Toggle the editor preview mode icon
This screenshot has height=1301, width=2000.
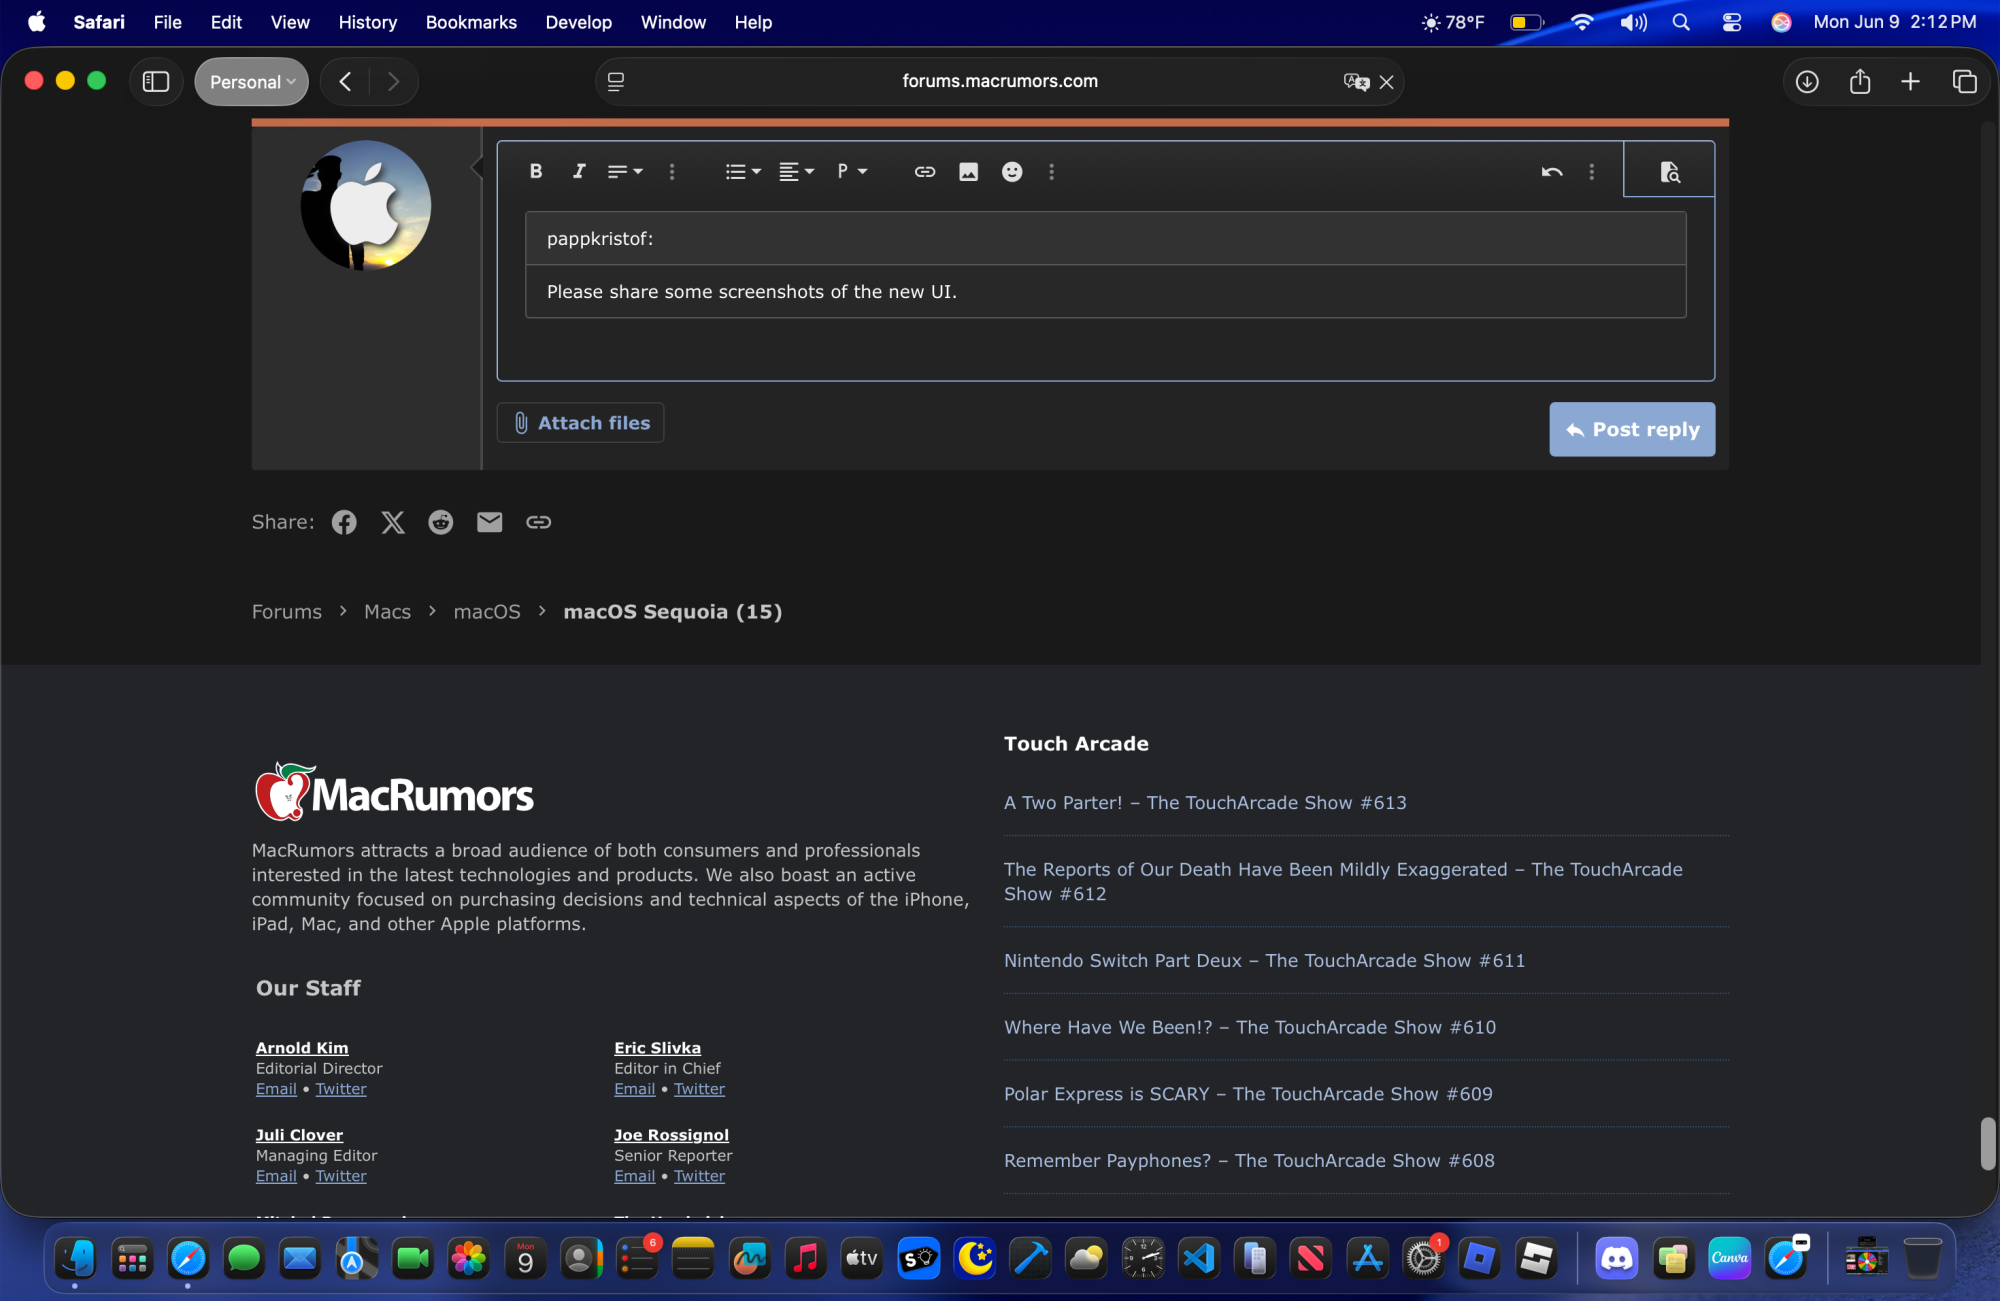[x=1669, y=171]
